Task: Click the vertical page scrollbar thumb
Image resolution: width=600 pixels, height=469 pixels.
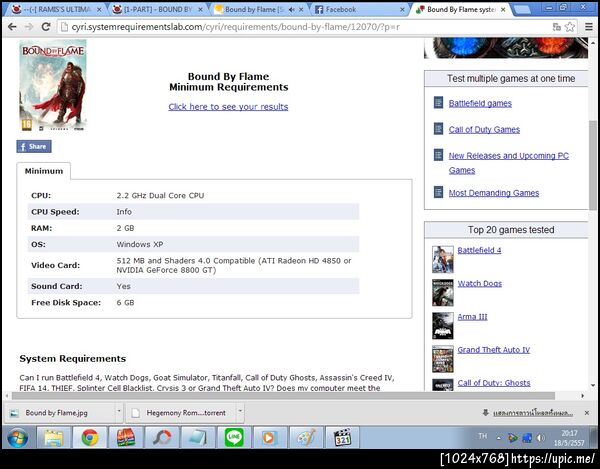Action: pyautogui.click(x=593, y=165)
